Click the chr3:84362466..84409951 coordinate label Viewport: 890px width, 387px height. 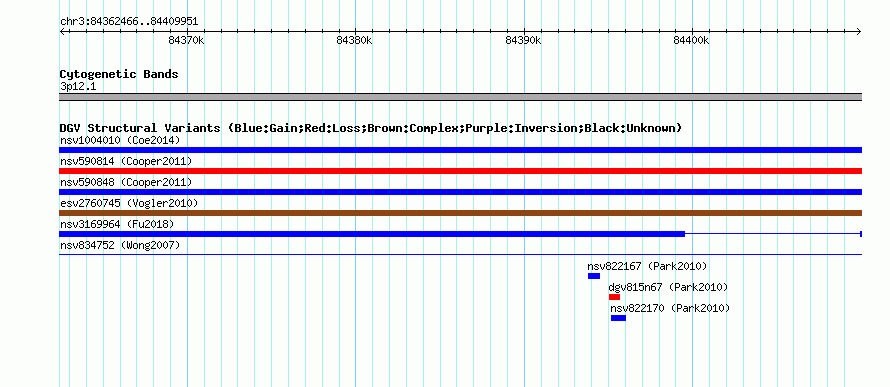click(x=129, y=22)
